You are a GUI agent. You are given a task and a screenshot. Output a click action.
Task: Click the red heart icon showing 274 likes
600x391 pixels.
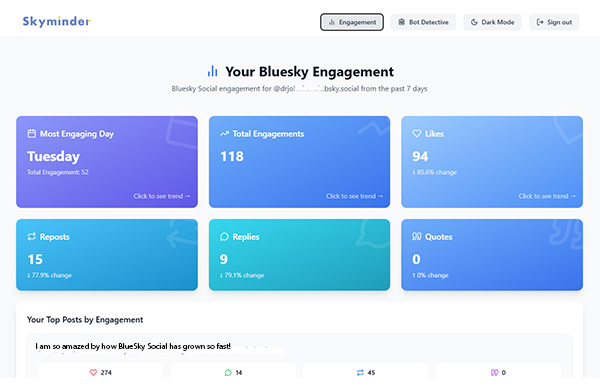tap(93, 372)
